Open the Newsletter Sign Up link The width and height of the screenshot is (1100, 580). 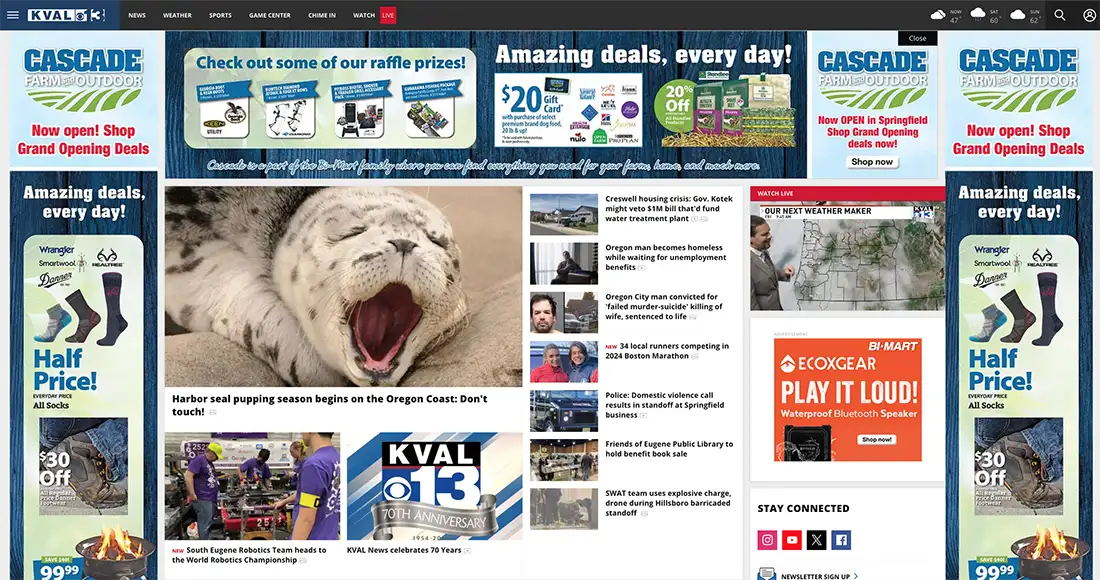point(816,576)
